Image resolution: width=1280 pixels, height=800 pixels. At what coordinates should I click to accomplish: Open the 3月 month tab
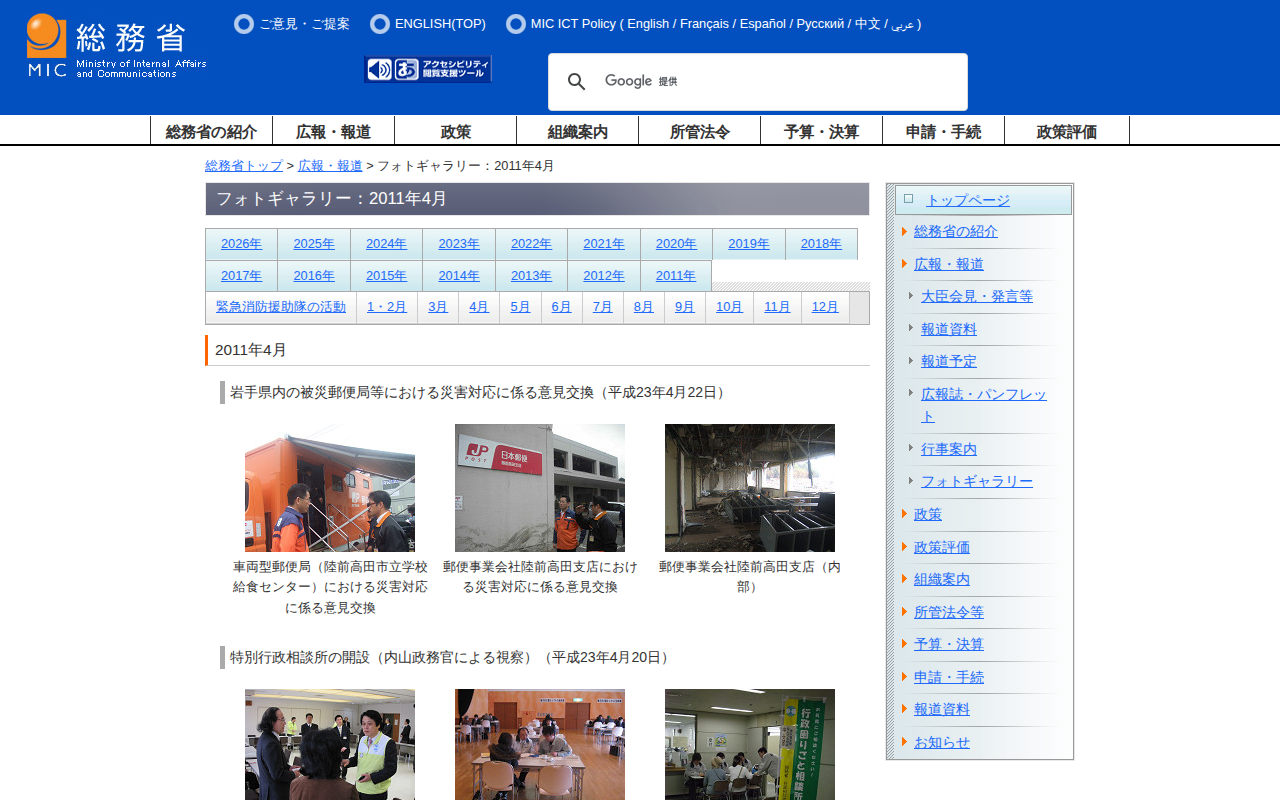point(438,307)
